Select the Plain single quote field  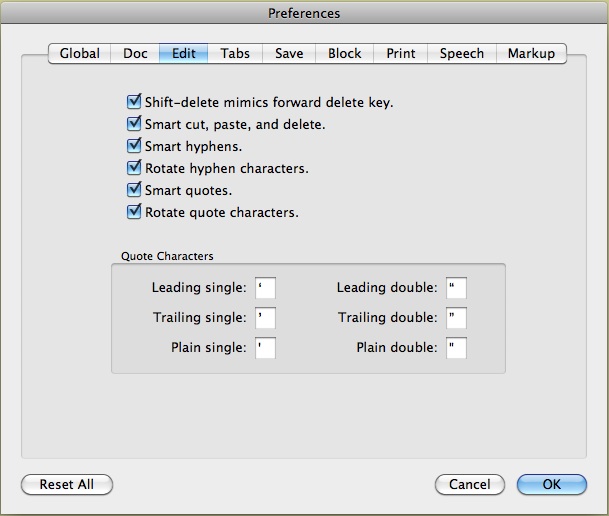(265, 348)
